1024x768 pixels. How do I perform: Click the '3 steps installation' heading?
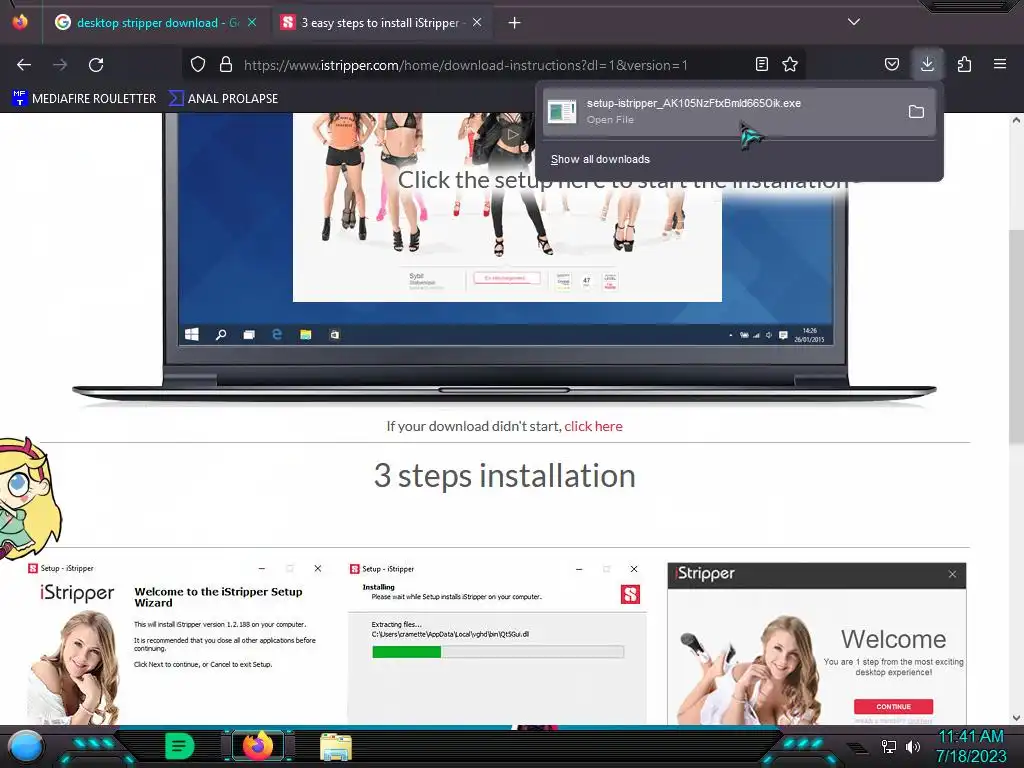pyautogui.click(x=505, y=475)
